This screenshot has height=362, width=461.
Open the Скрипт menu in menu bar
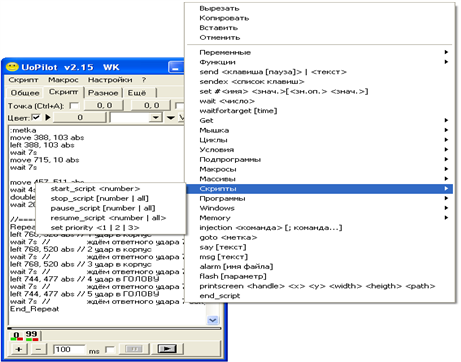(x=23, y=80)
